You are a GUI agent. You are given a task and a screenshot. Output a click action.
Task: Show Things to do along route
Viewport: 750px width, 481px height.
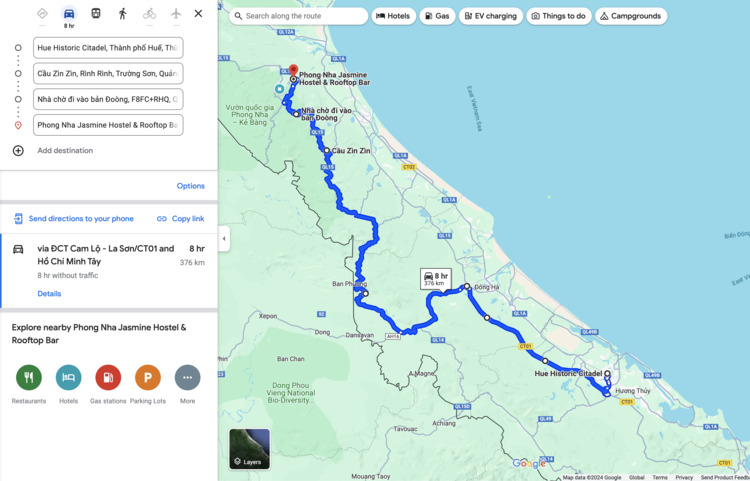[x=559, y=16]
